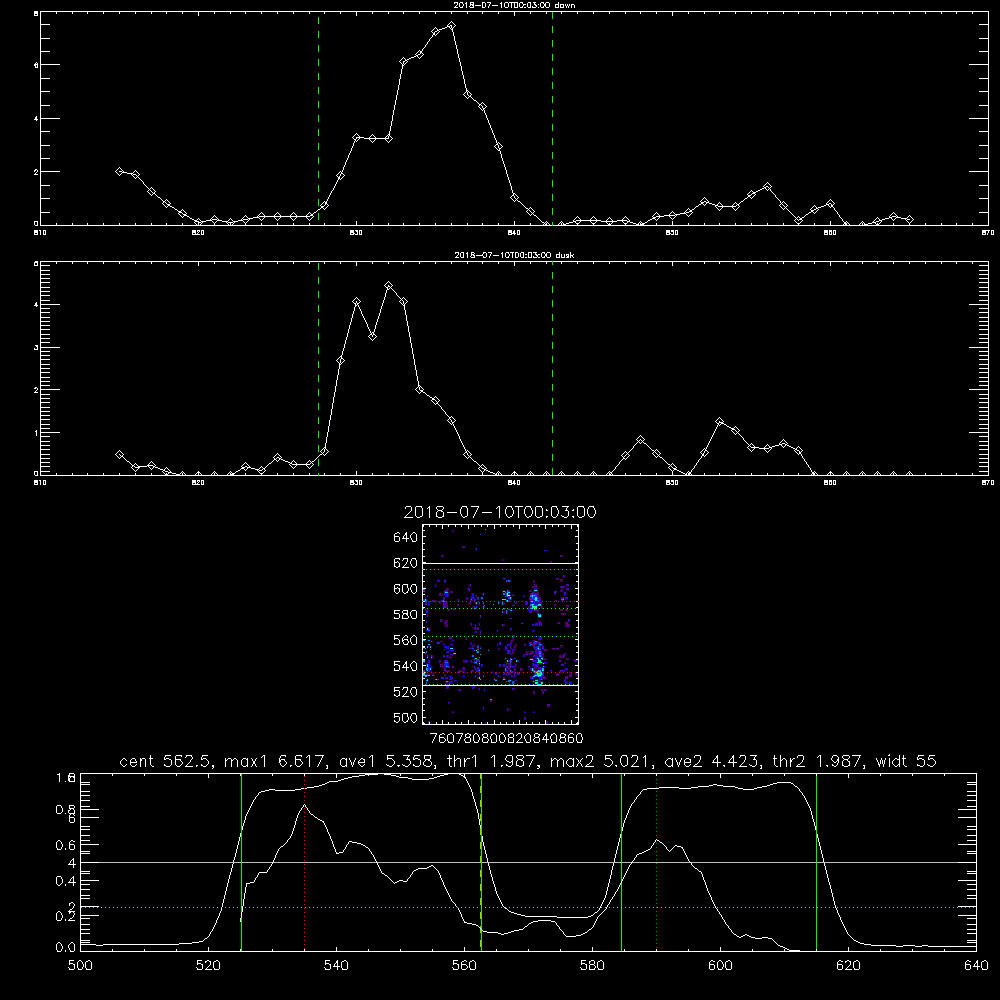Viewport: 1000px width, 1000px height.
Task: Click bottom profile y-axis label '0.4'
Action: point(66,881)
